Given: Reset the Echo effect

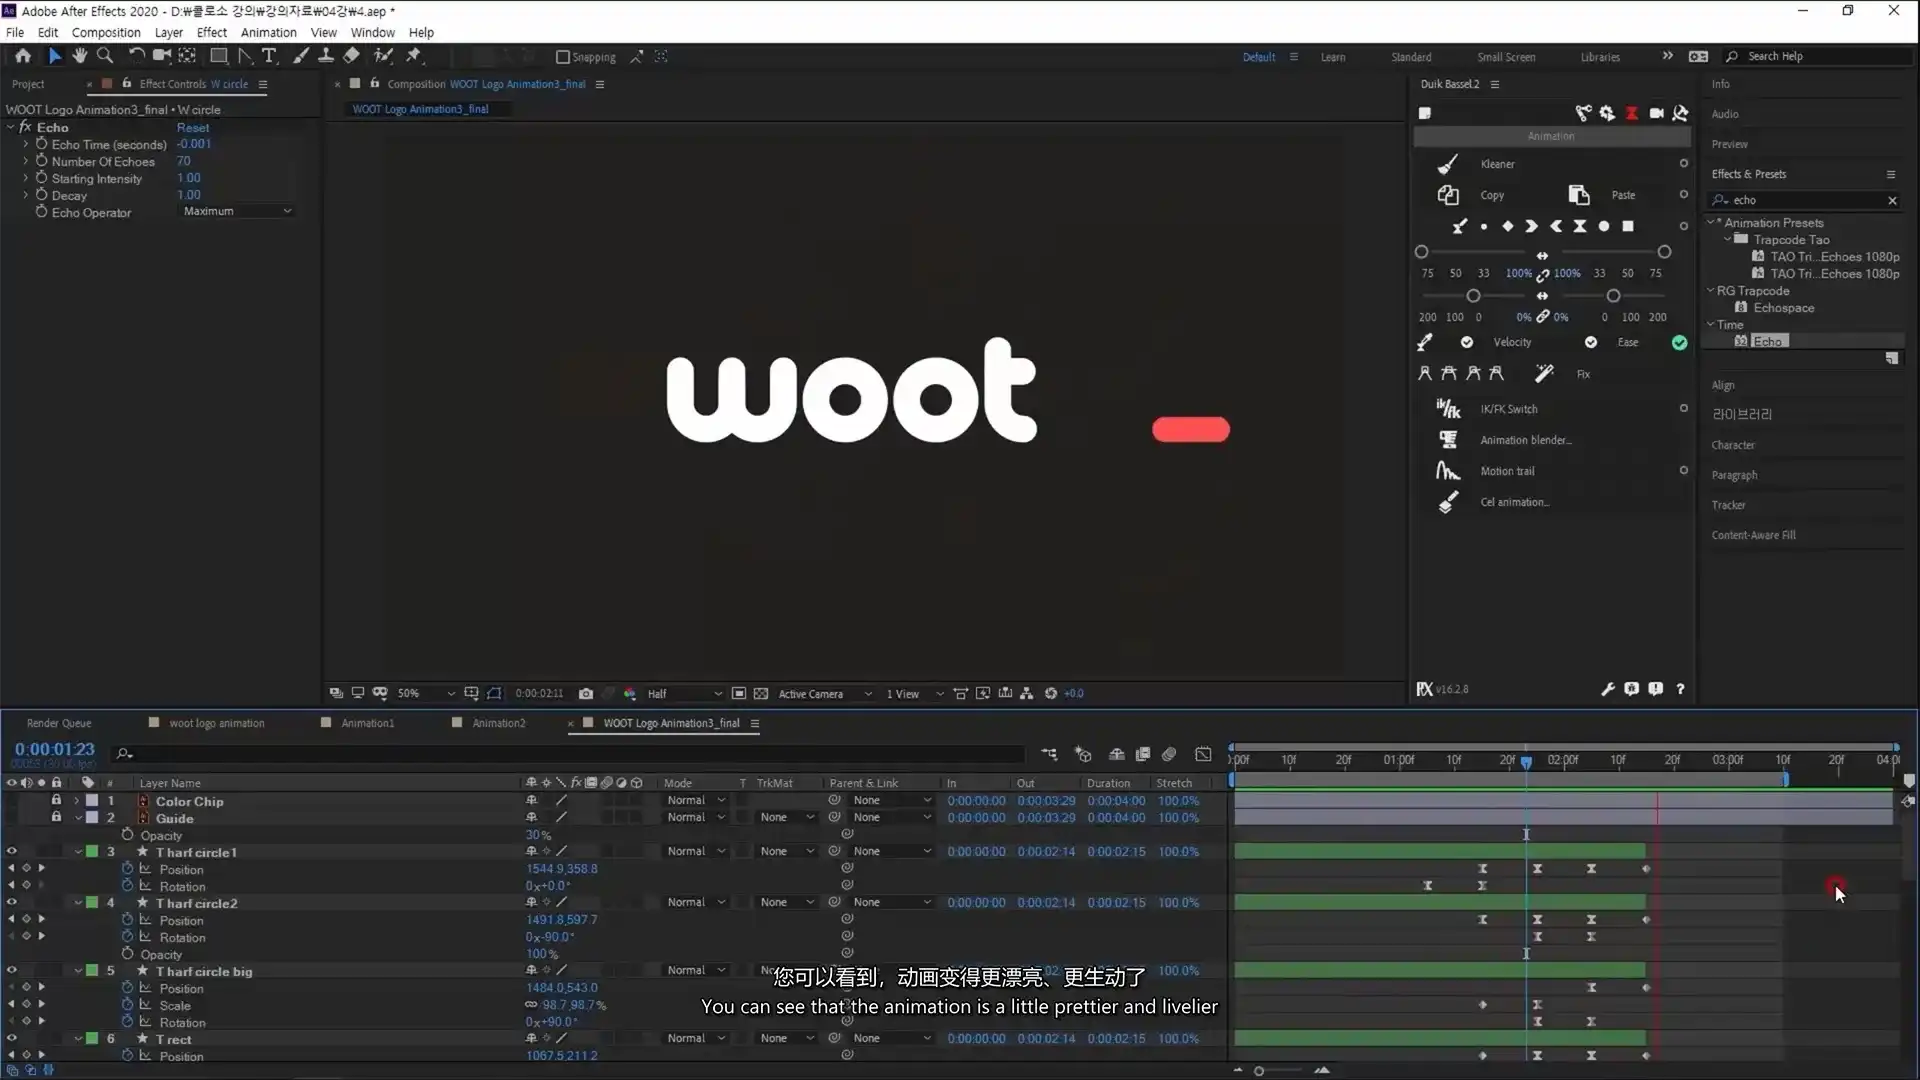Looking at the screenshot, I should click(193, 128).
